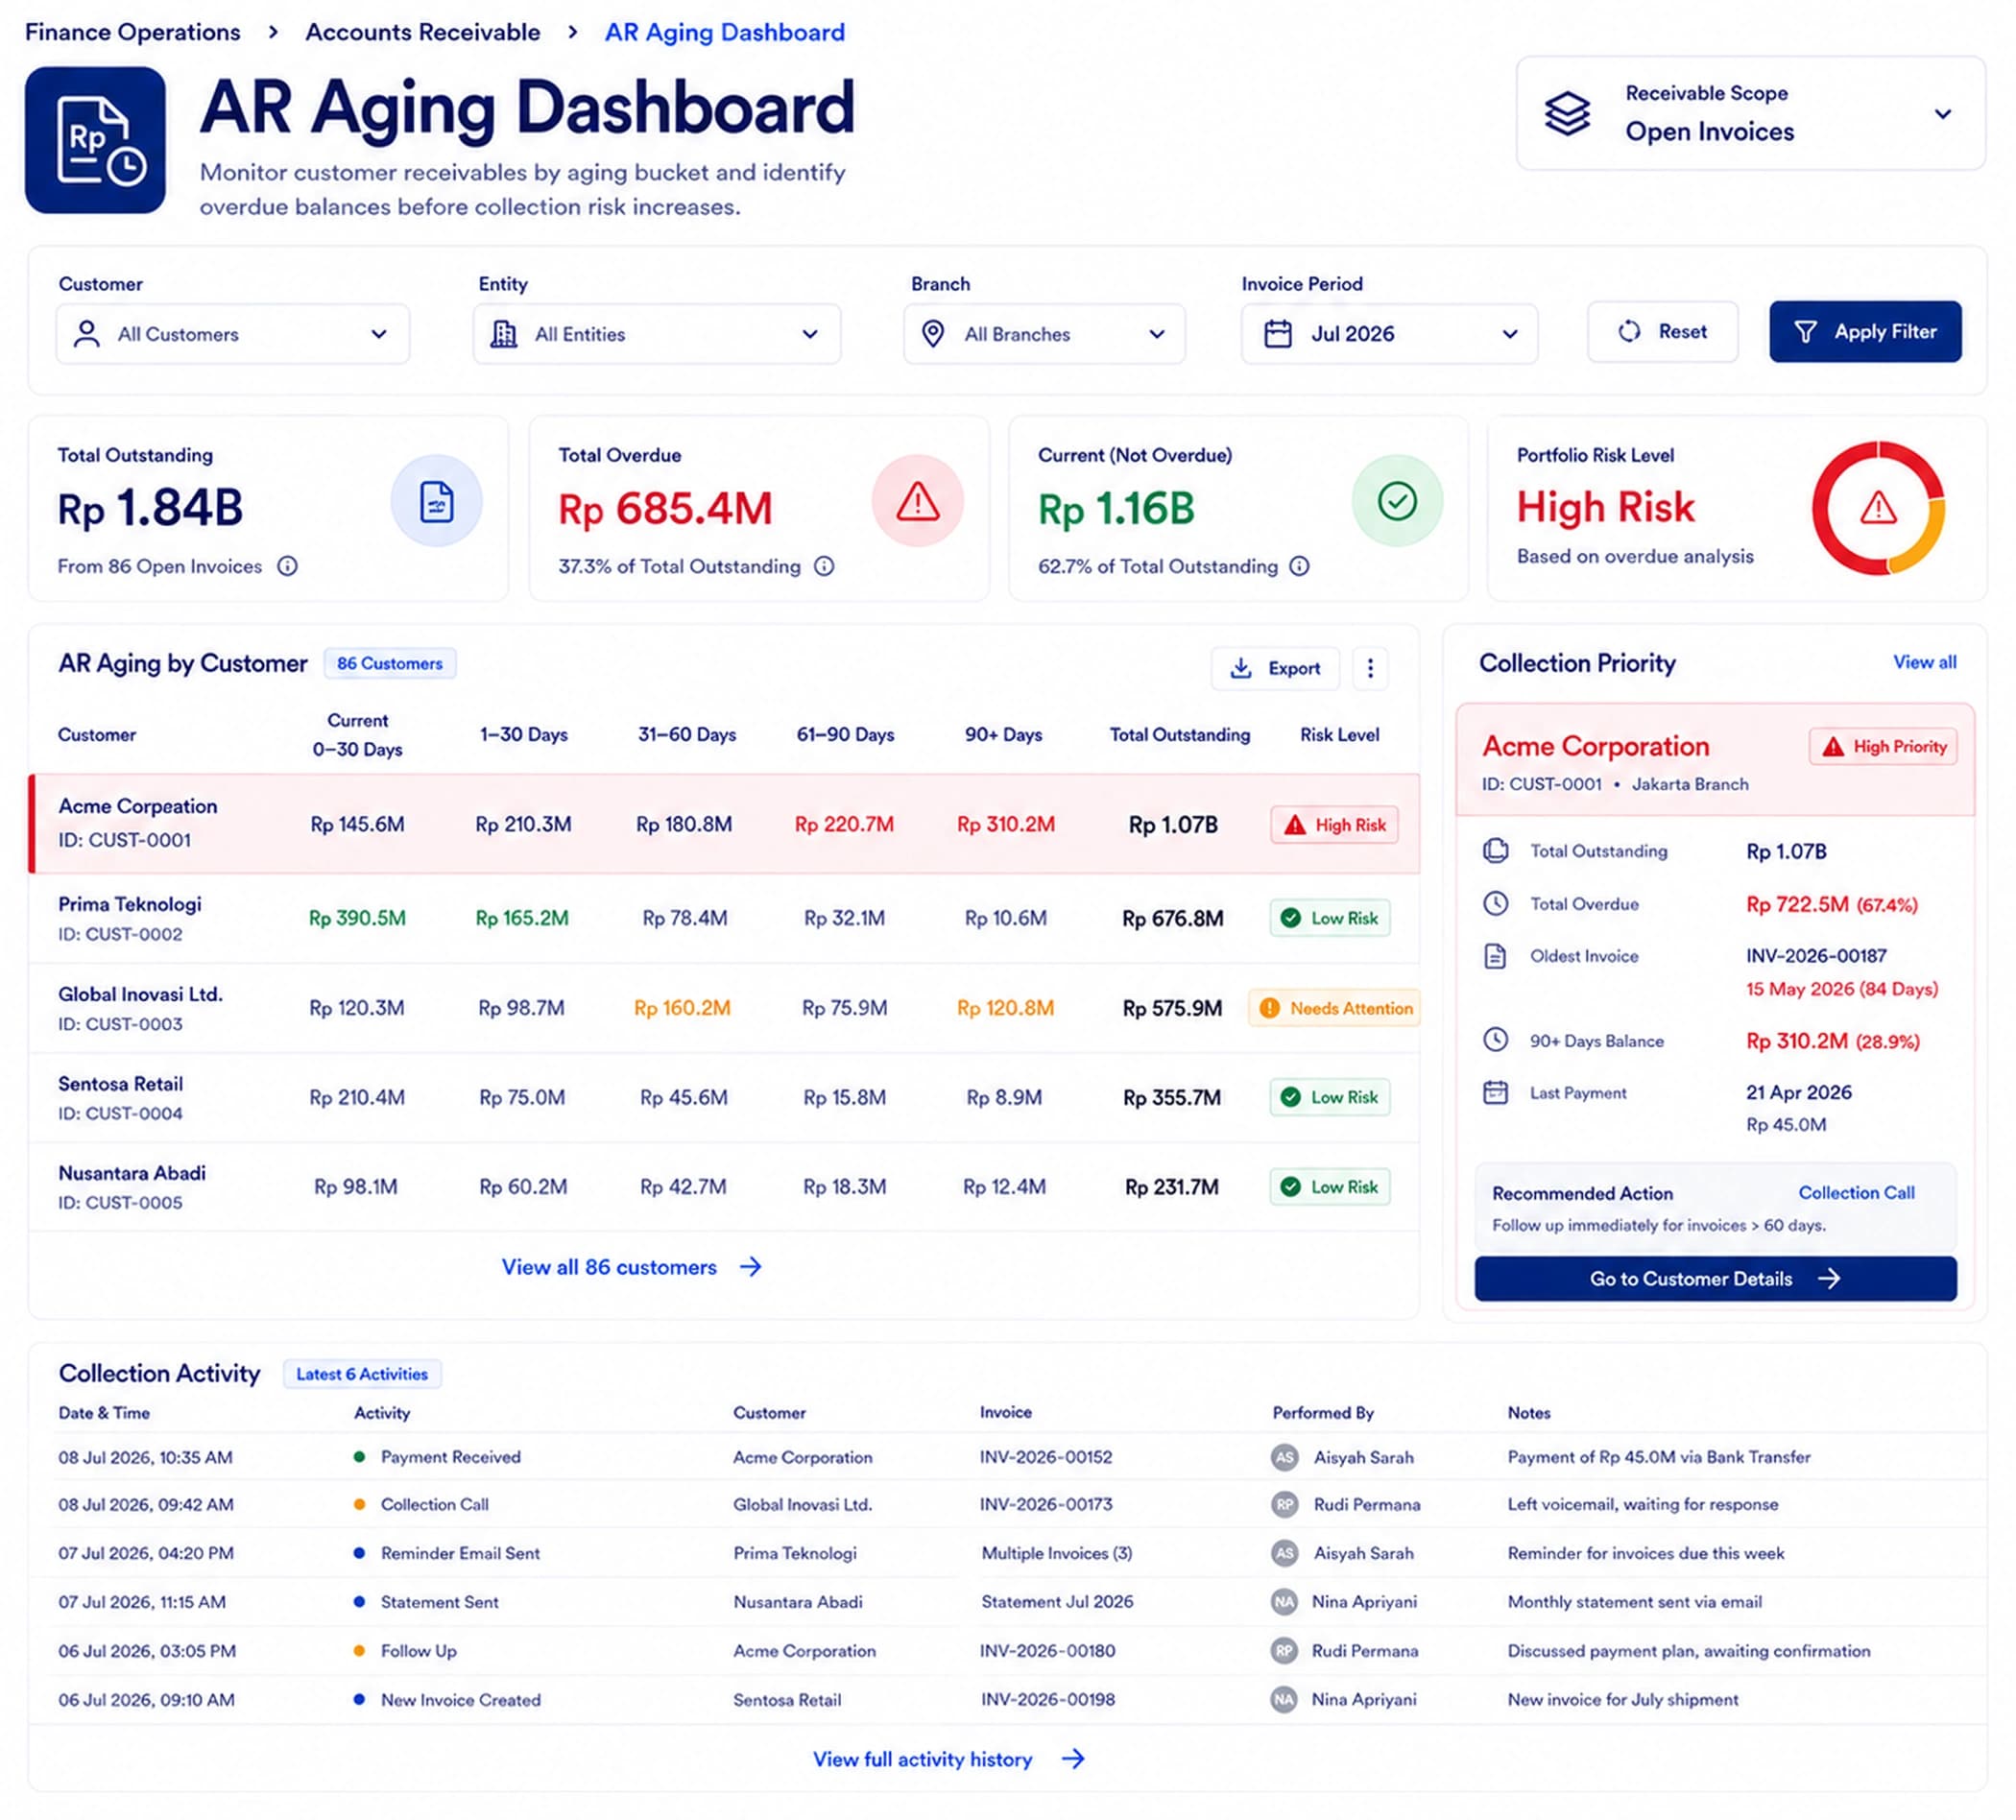Export the AR Aging table
This screenshot has height=1820, width=2016.
pyautogui.click(x=1275, y=668)
